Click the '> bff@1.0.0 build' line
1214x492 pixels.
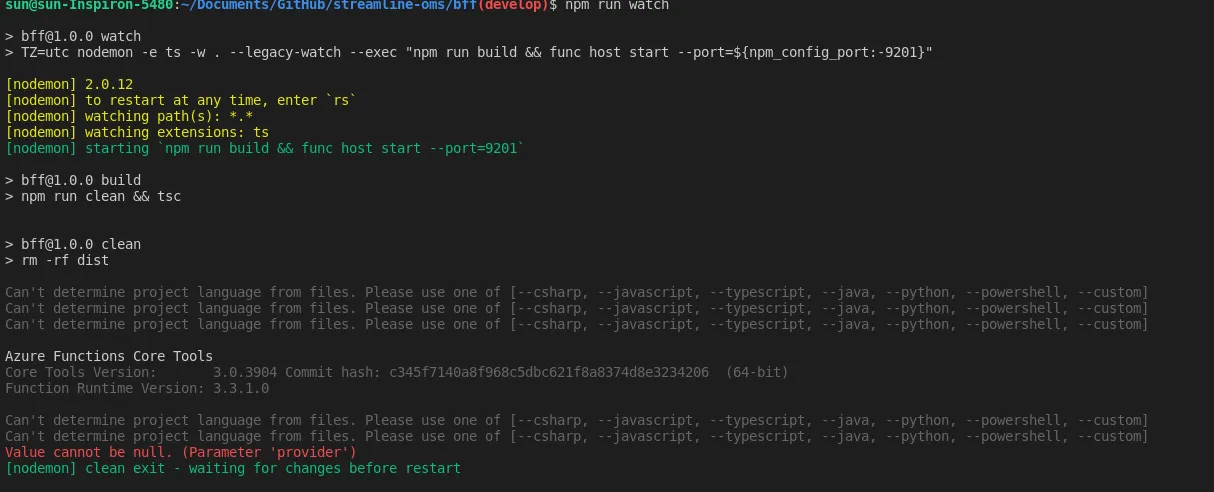click(x=73, y=181)
